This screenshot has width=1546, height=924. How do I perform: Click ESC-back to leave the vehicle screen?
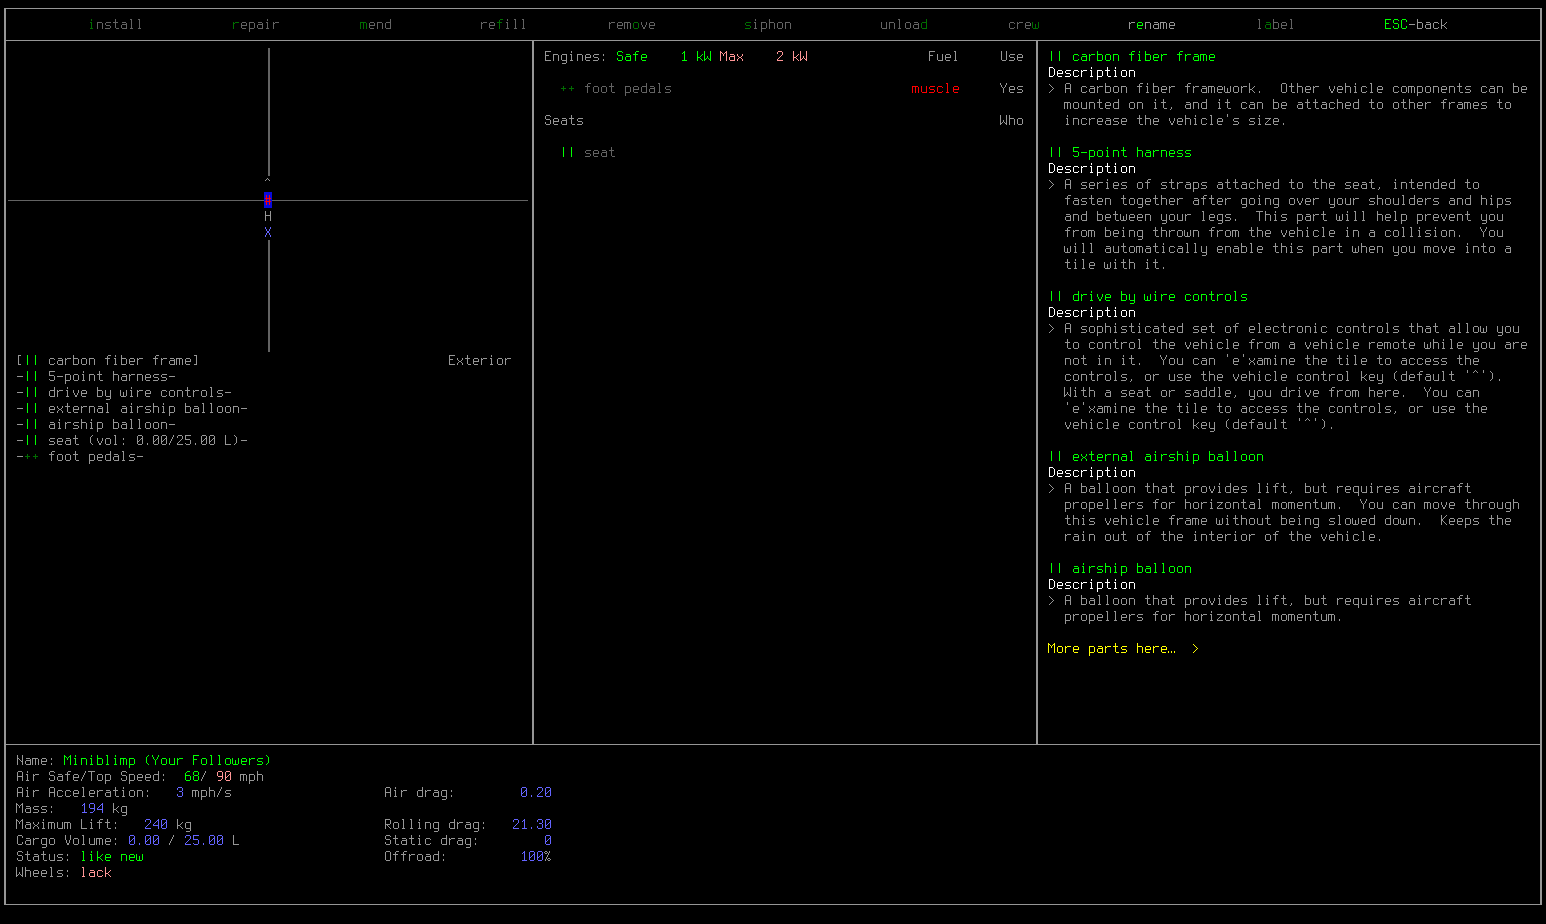1415,25
